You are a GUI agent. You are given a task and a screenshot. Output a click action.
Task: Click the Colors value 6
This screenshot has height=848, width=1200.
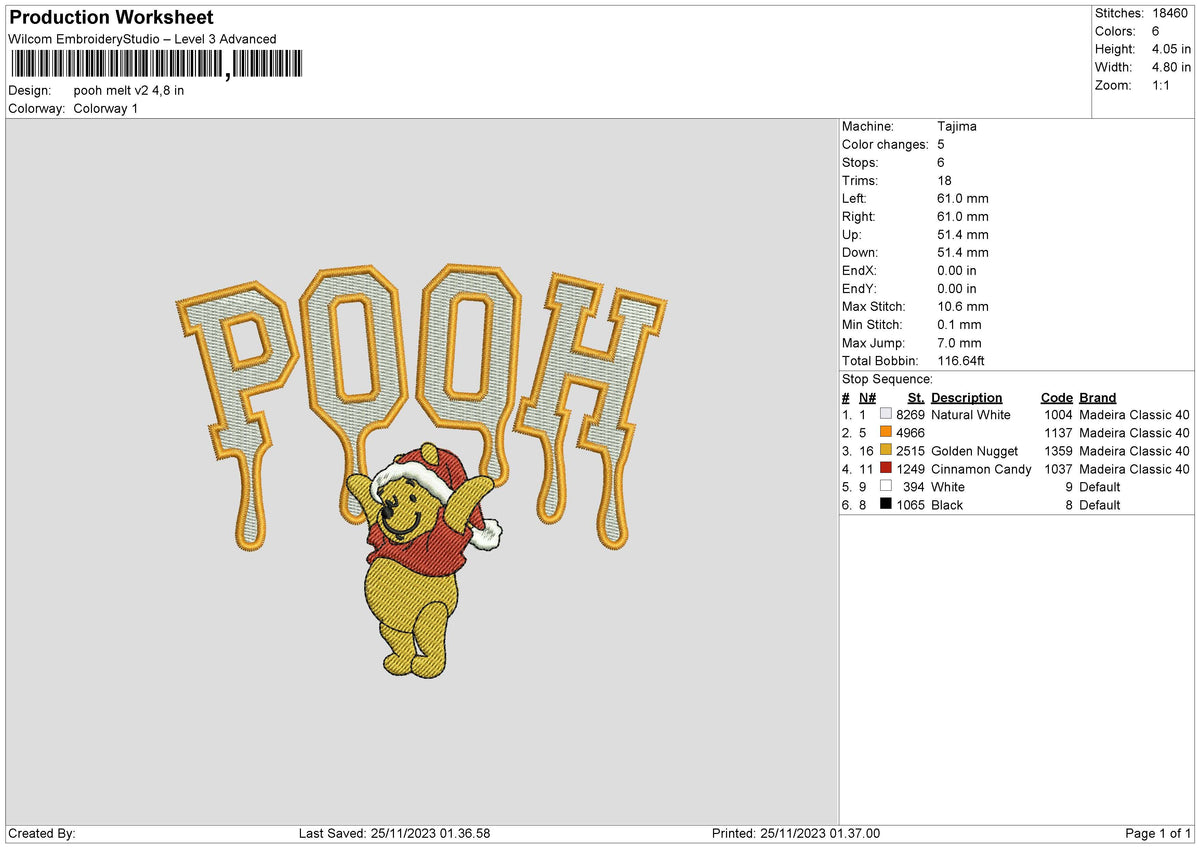(1155, 31)
